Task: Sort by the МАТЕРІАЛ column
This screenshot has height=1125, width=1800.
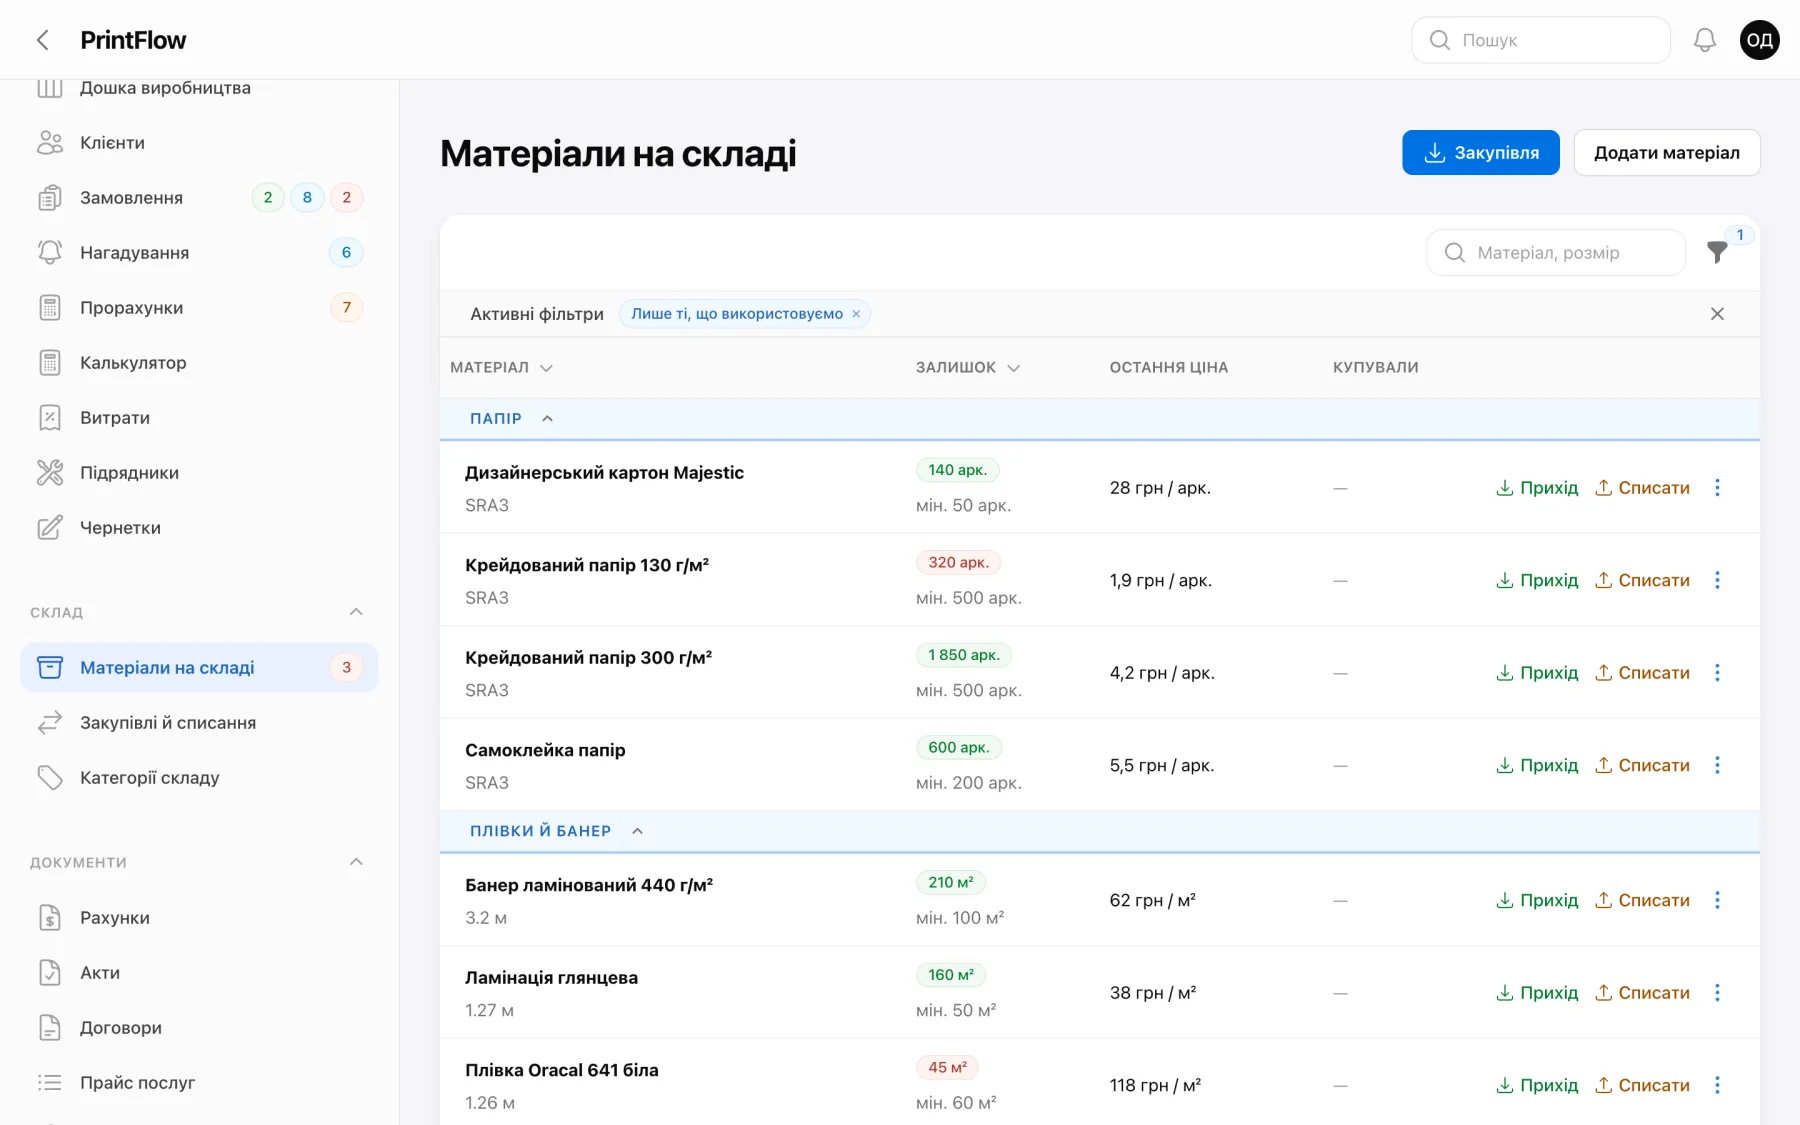Action: pos(501,368)
